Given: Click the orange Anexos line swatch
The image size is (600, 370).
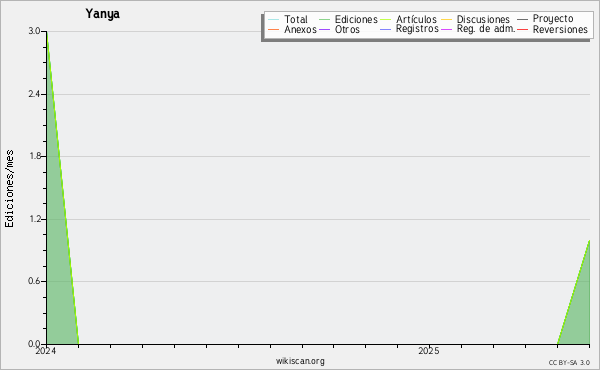Looking at the screenshot, I should (x=274, y=29).
